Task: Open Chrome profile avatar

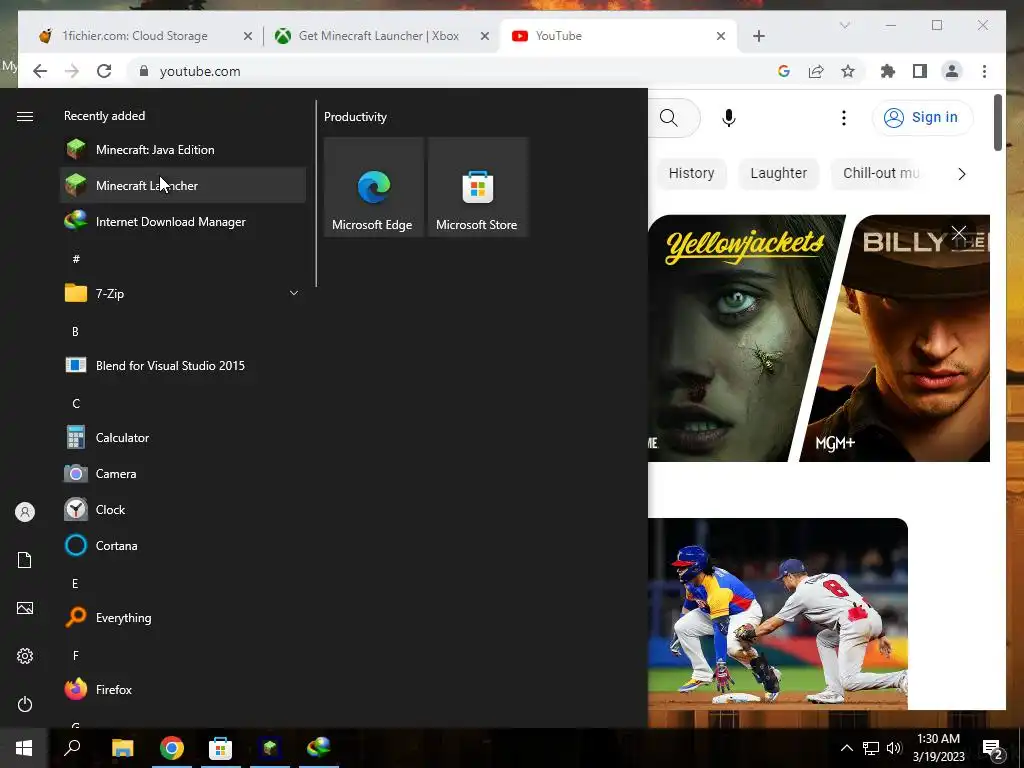Action: 952,71
